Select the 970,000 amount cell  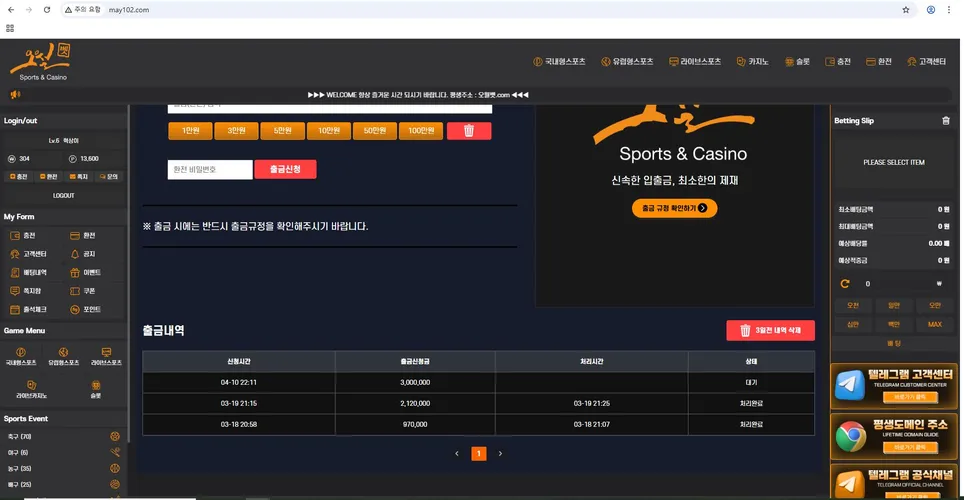click(x=415, y=424)
